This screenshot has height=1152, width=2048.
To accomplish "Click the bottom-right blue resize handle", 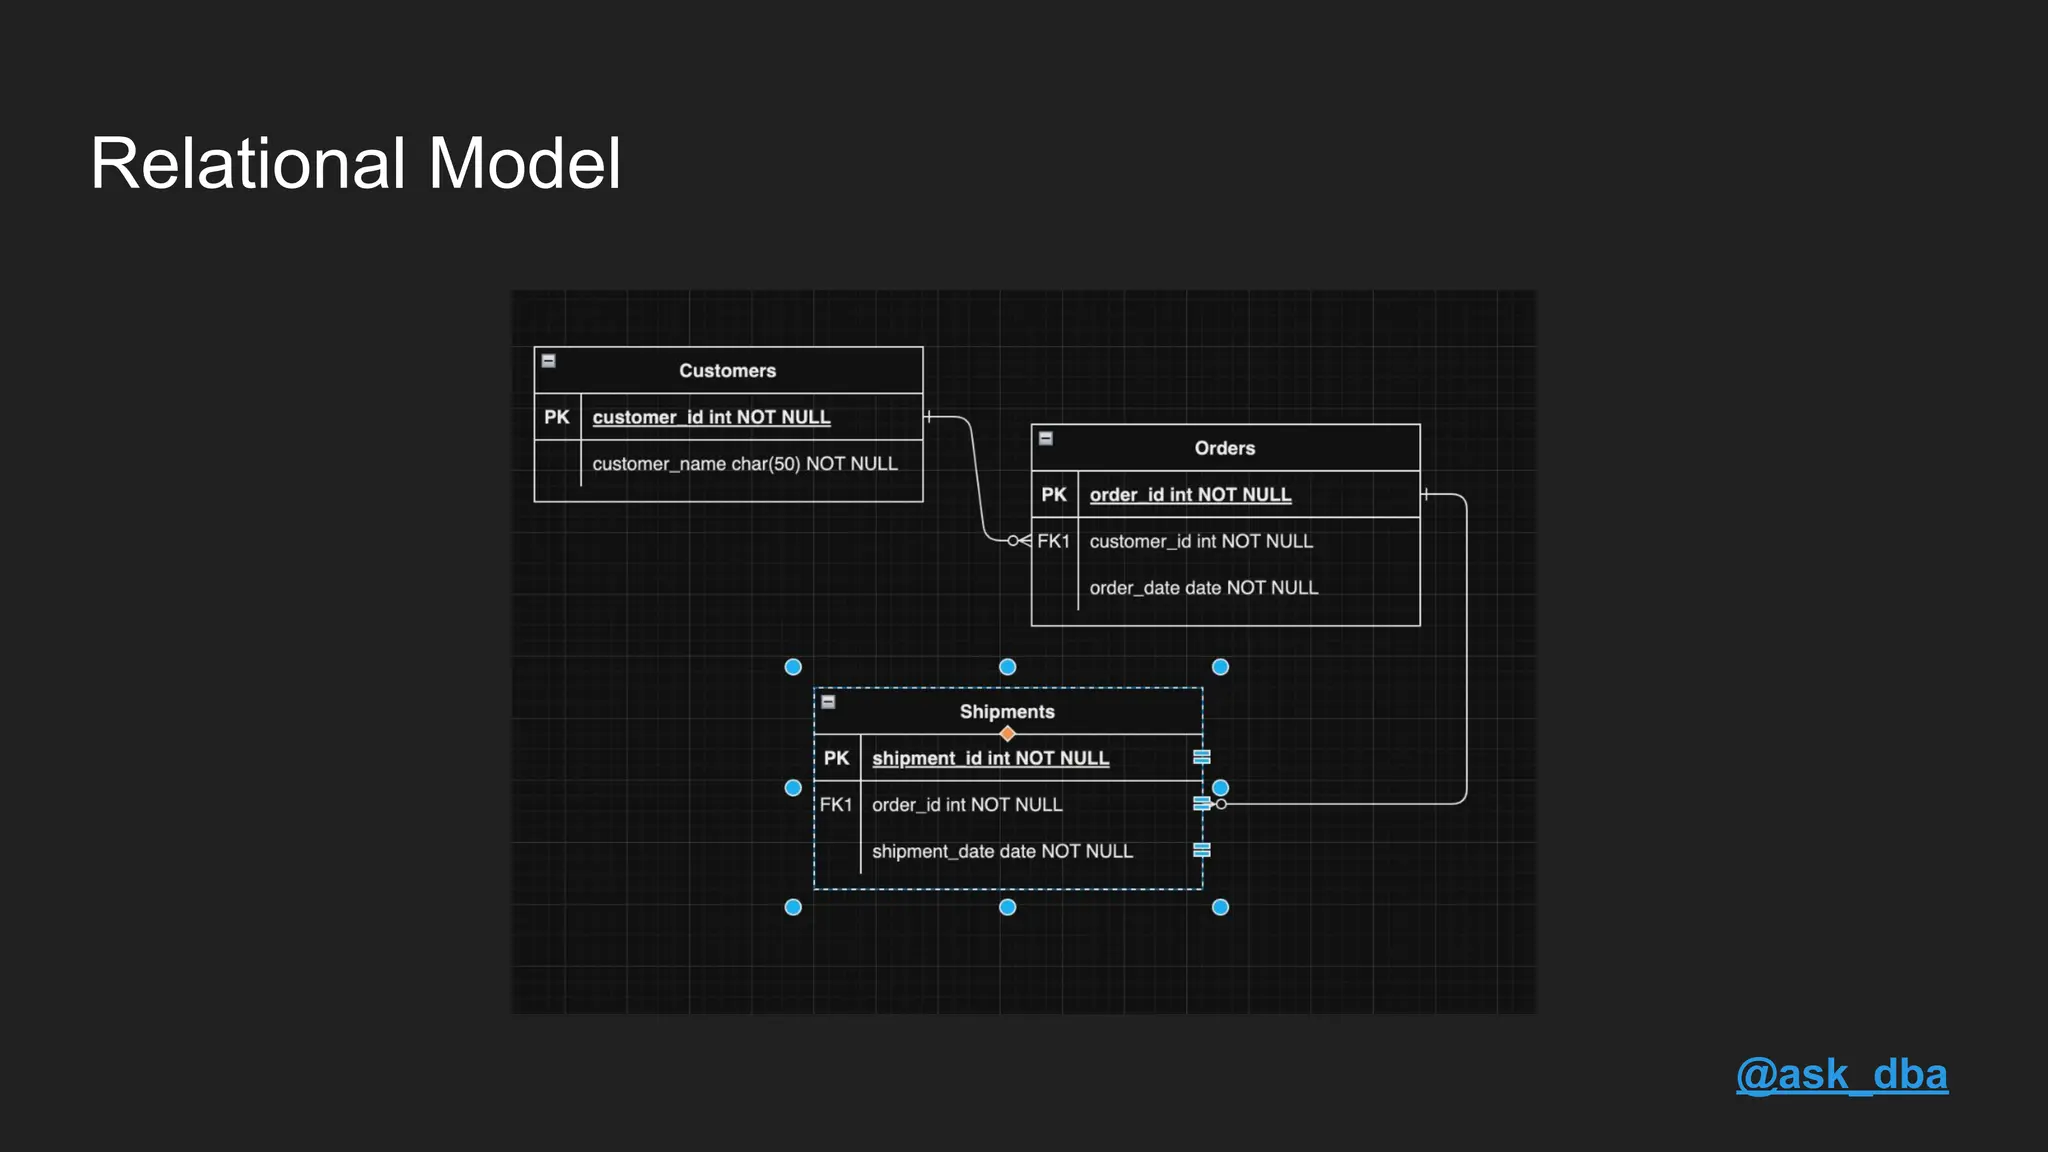I will 1220,907.
